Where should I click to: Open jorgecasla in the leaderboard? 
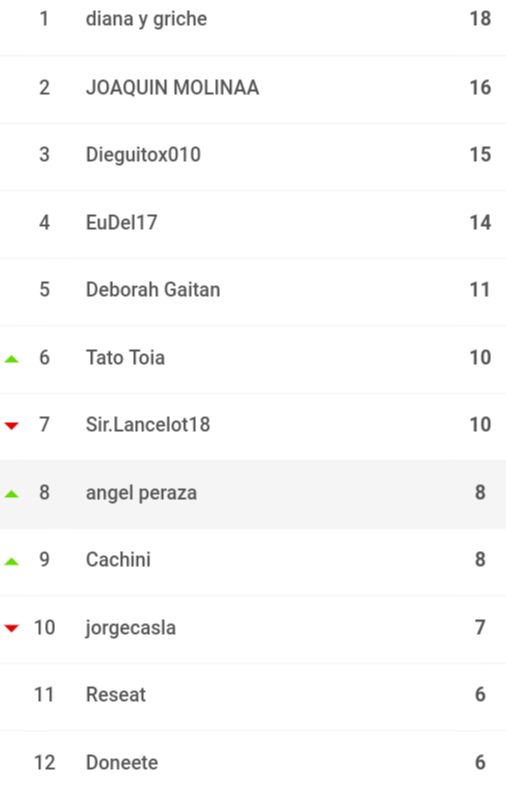[130, 628]
